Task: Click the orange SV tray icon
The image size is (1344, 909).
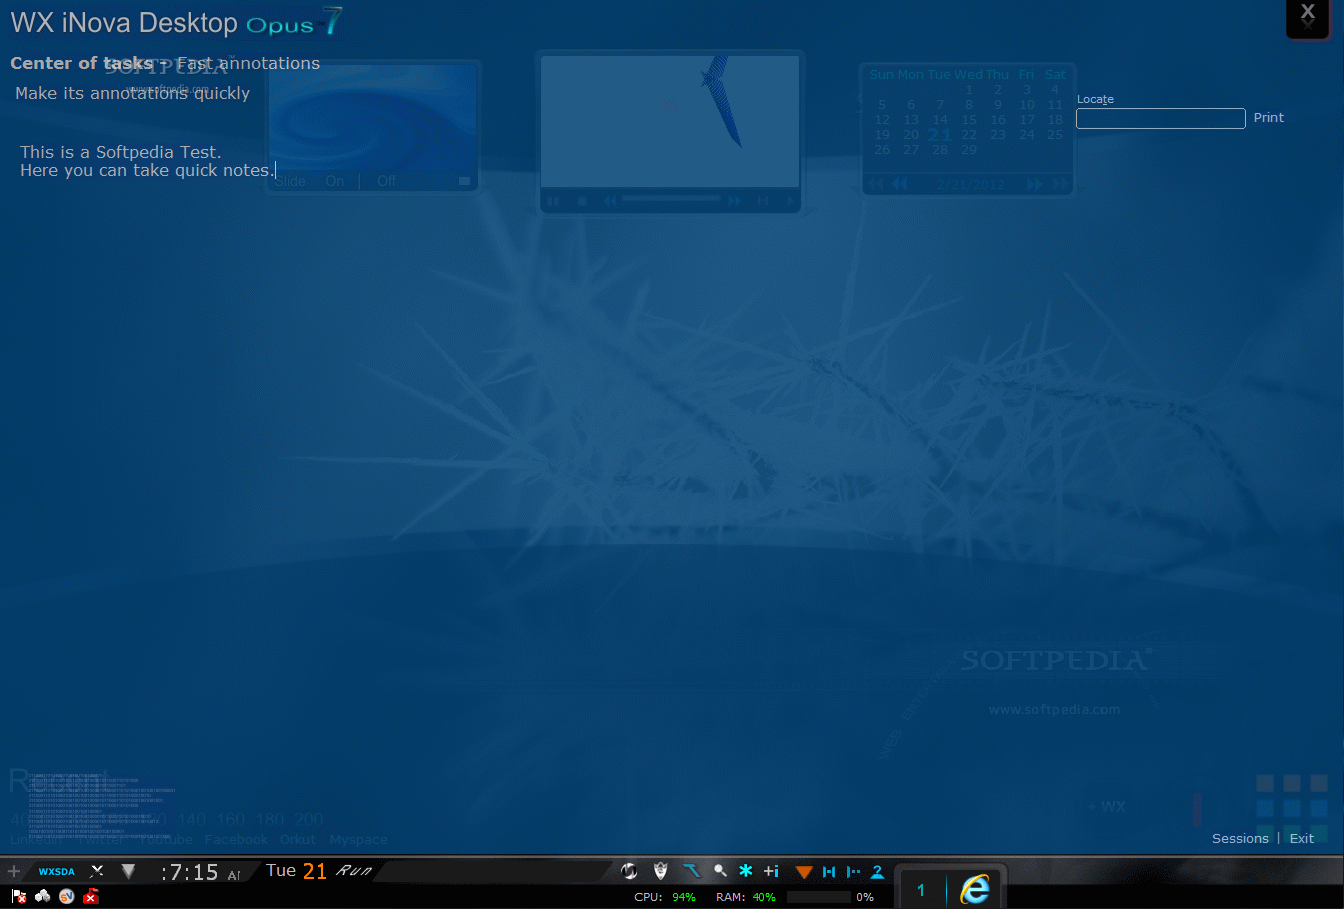Action: [x=66, y=896]
